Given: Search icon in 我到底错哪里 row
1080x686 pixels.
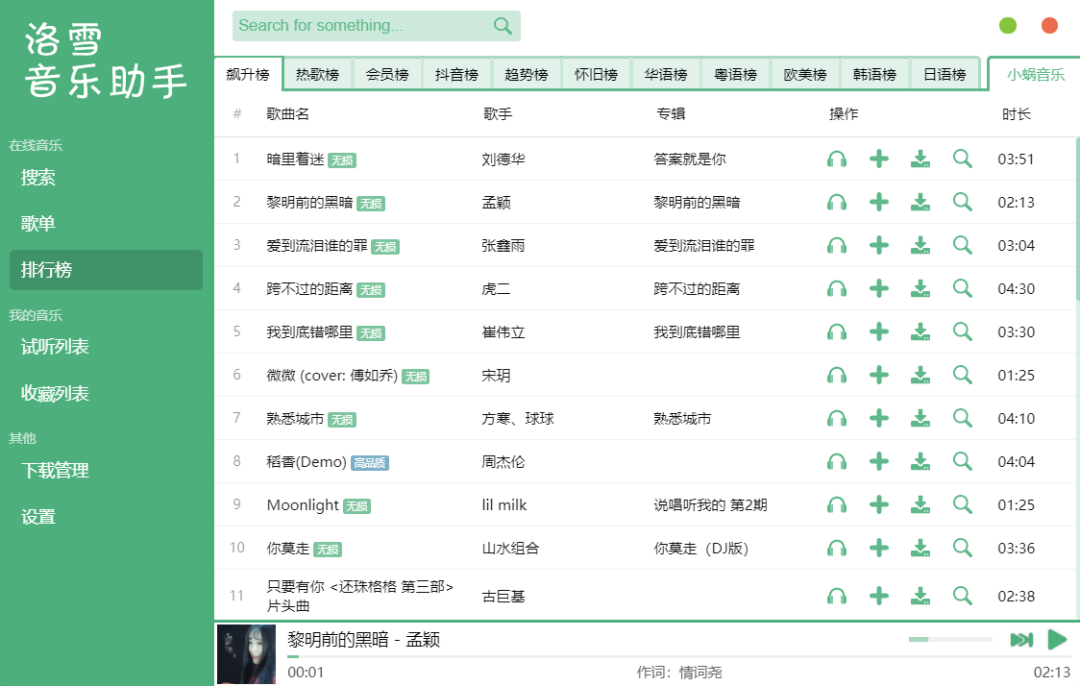Looking at the screenshot, I should [962, 332].
